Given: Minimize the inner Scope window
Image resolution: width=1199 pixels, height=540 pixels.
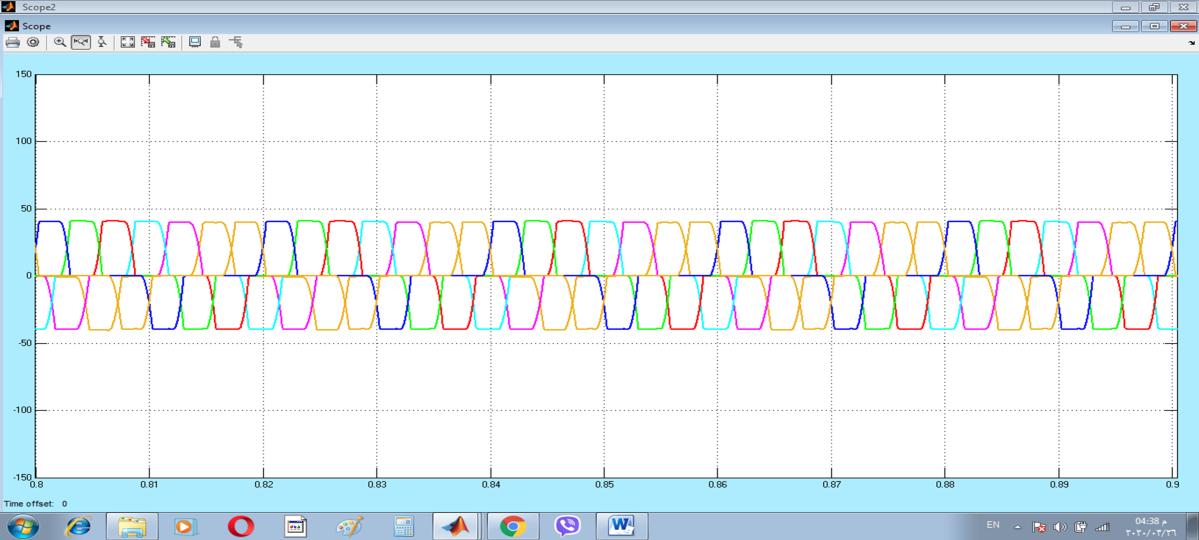Looking at the screenshot, I should [1126, 26].
